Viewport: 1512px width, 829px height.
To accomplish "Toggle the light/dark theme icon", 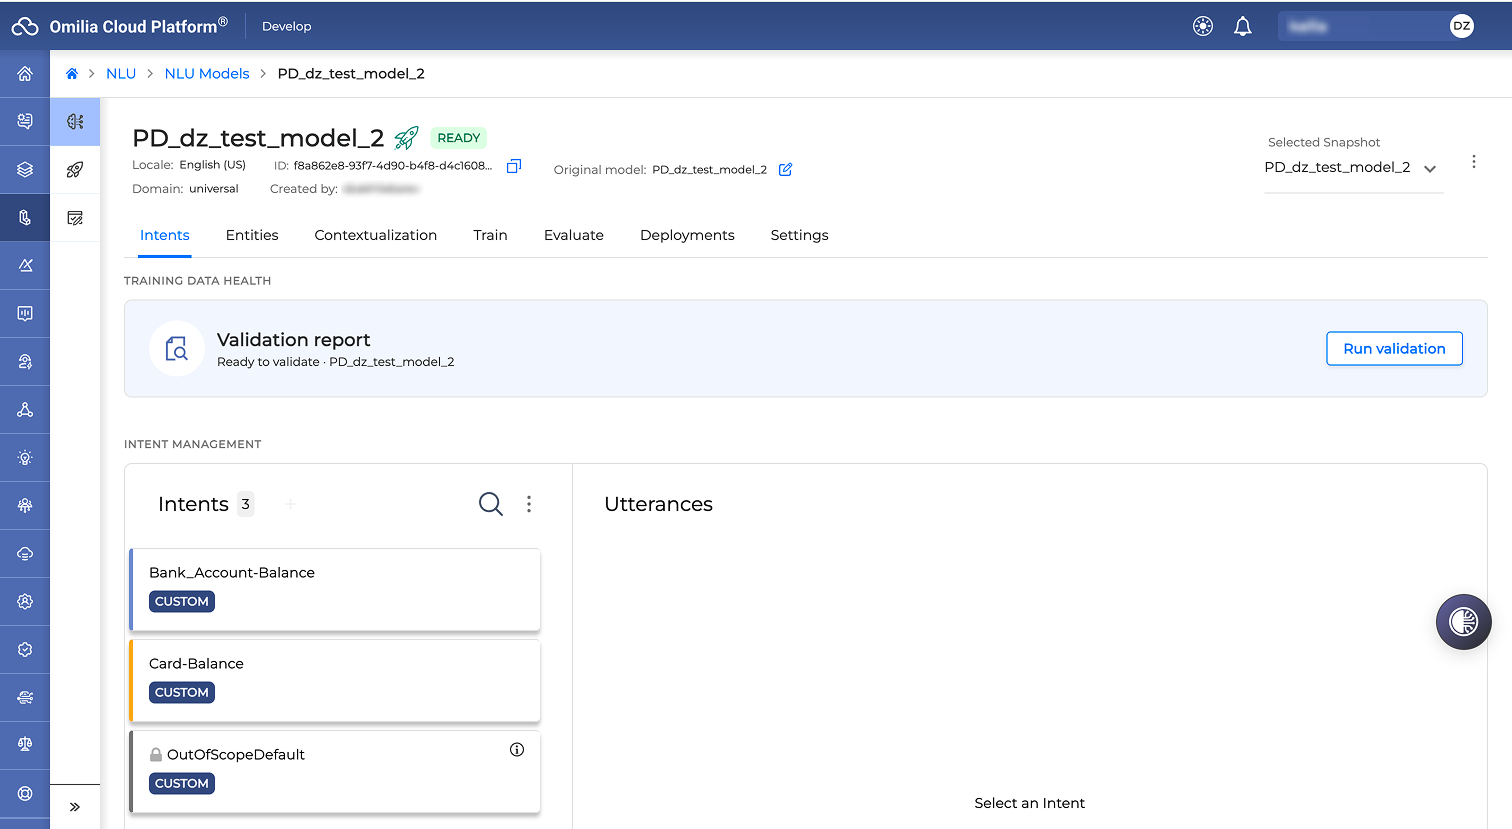I will 1203,27.
